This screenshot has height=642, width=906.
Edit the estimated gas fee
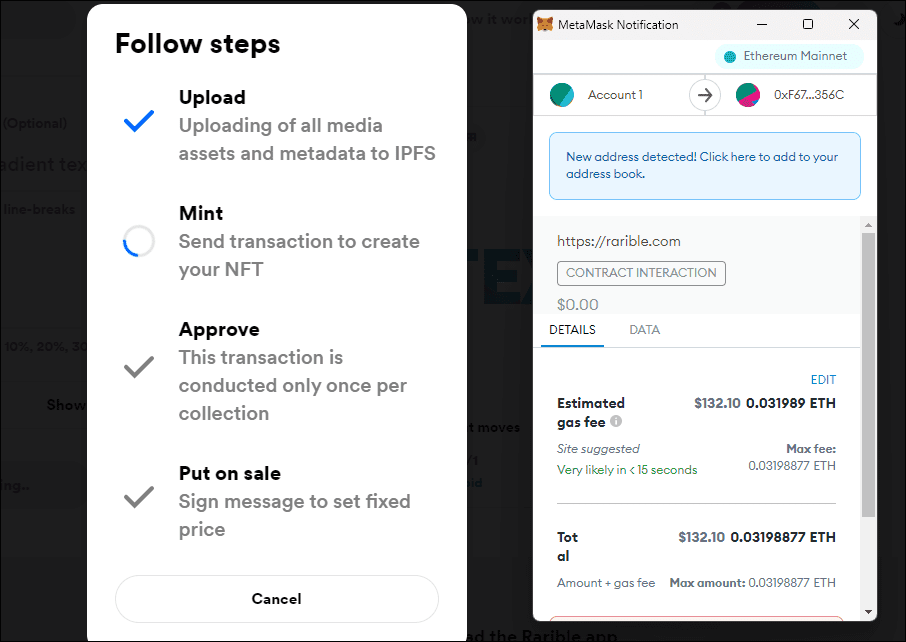[823, 380]
